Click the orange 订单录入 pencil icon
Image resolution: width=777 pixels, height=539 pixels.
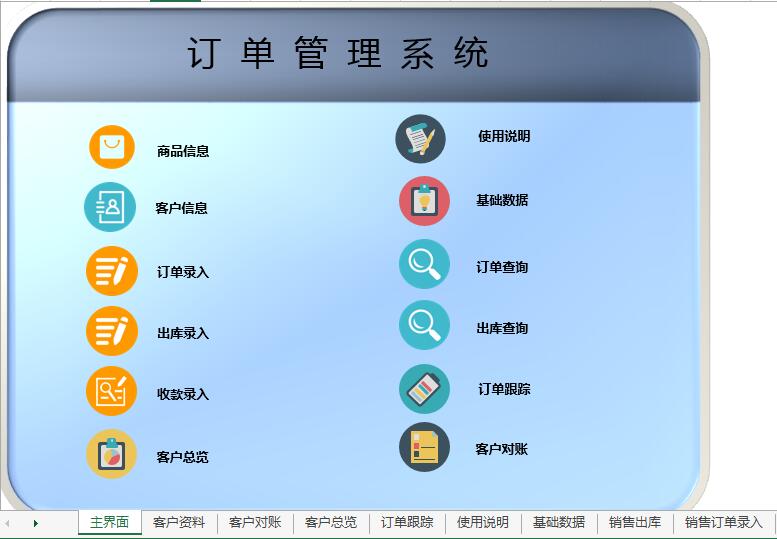[111, 270]
